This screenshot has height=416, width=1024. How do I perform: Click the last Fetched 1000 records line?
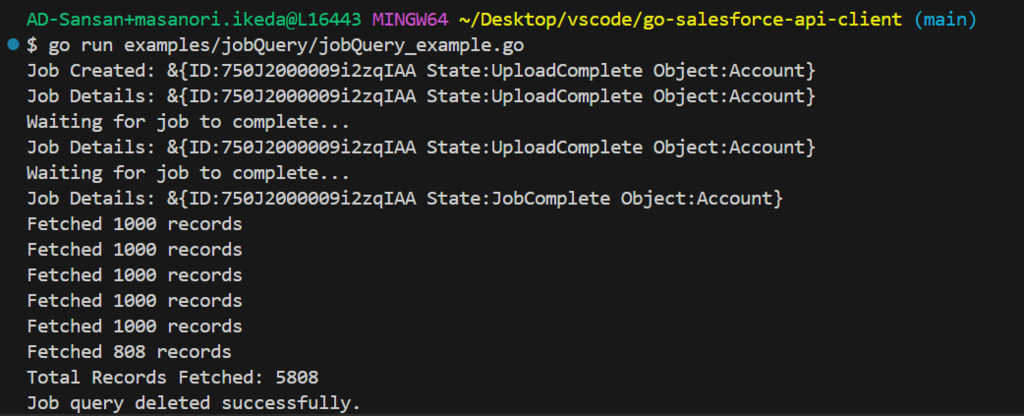coord(135,326)
